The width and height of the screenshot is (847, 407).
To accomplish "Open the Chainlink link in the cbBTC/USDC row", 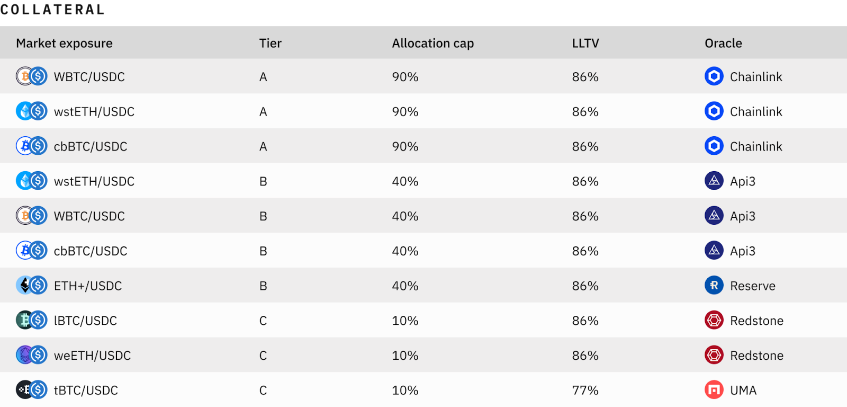I will [756, 146].
